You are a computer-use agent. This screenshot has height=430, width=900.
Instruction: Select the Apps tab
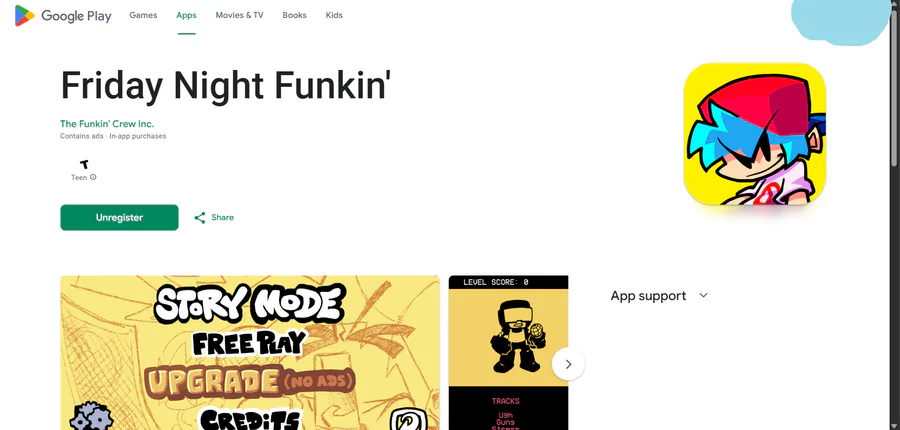[186, 16]
